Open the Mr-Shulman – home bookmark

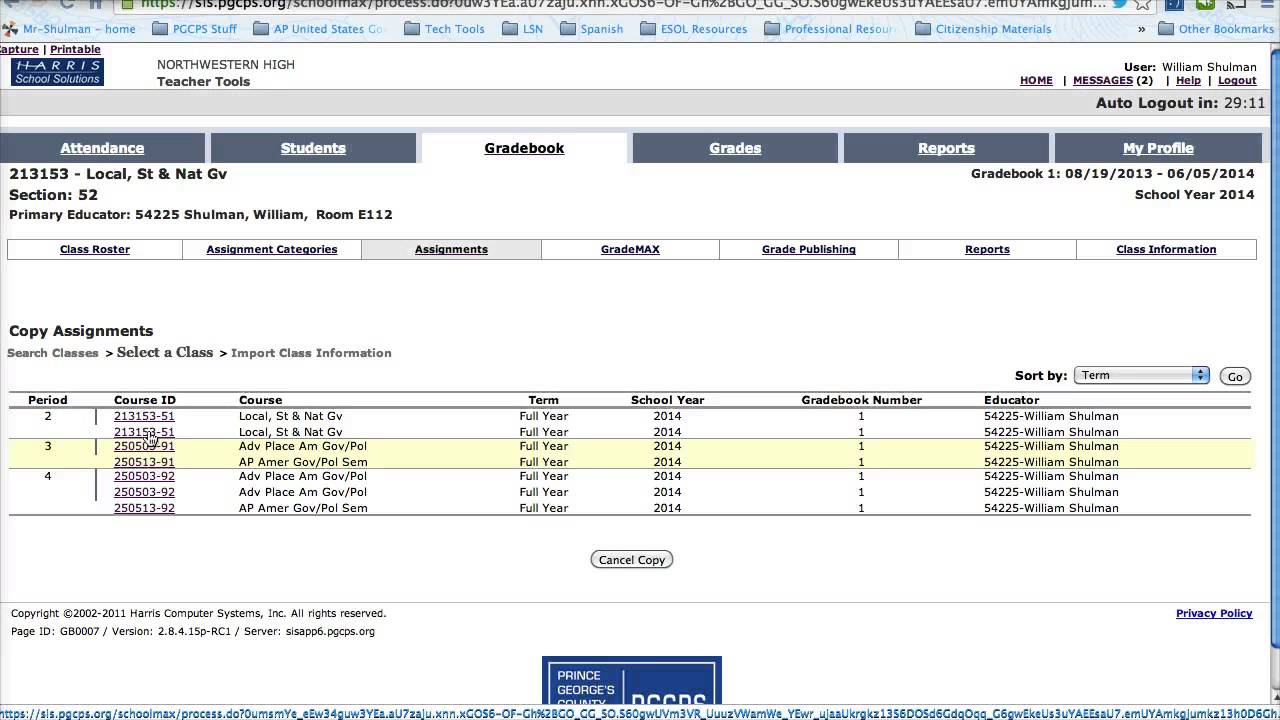pos(70,29)
